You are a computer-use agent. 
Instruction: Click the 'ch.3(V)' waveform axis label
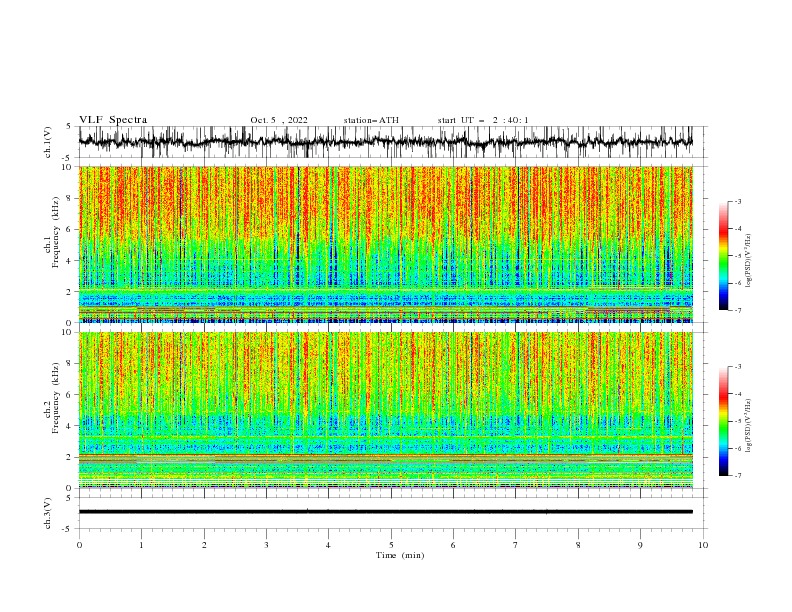pyautogui.click(x=48, y=513)
